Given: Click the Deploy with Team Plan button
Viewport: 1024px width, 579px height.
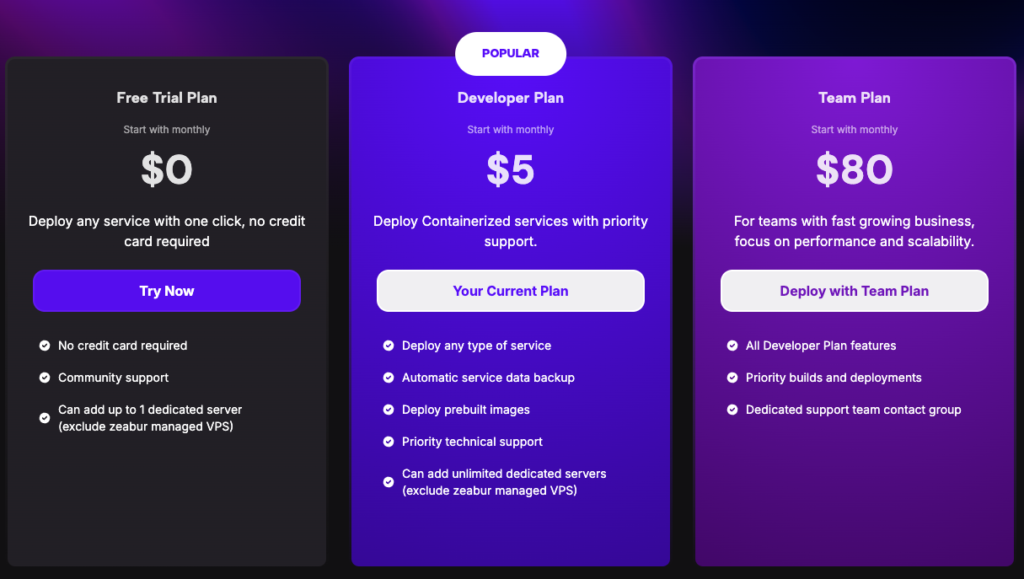Looking at the screenshot, I should (854, 291).
